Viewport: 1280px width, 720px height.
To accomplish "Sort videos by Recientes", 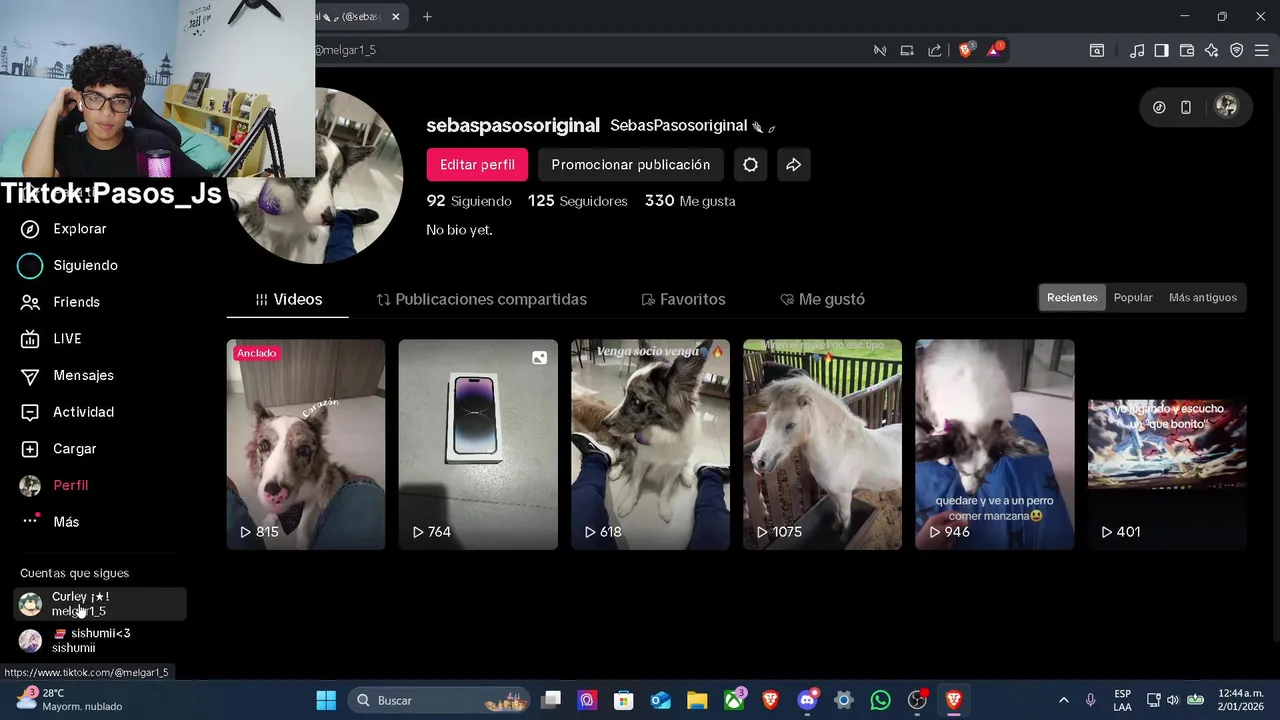I will point(1072,298).
